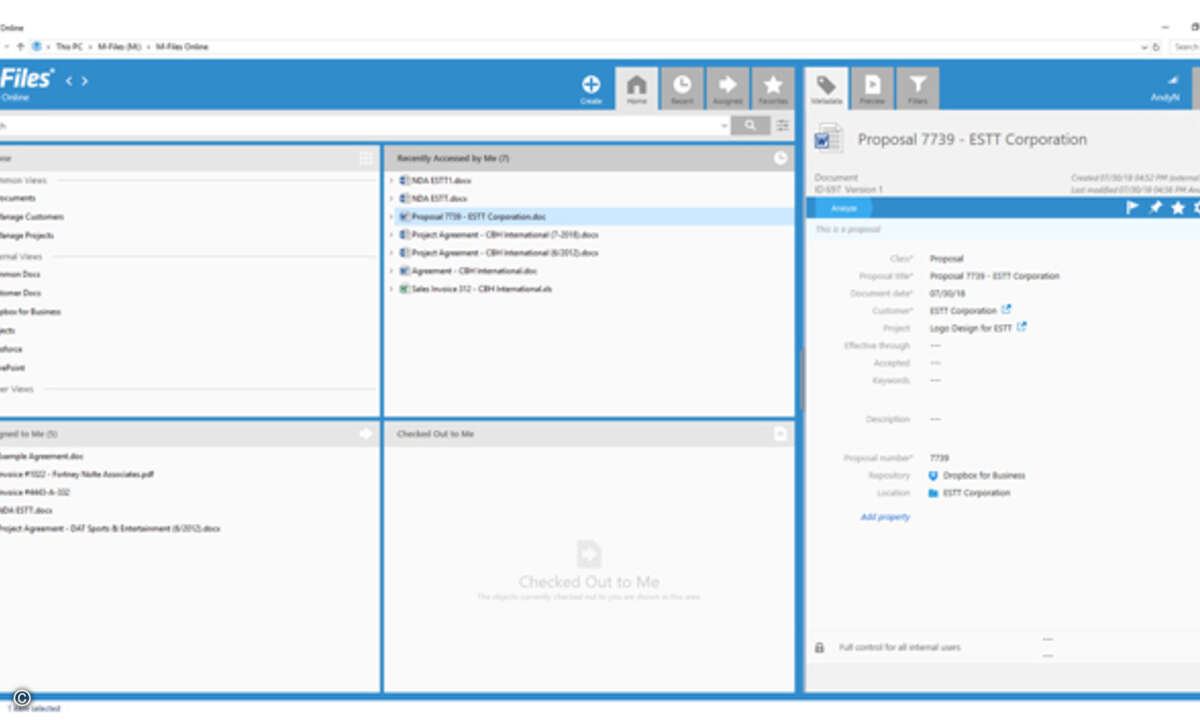The image size is (1200, 720).
Task: Click This PC in the address breadcrumb
Action: pos(69,47)
